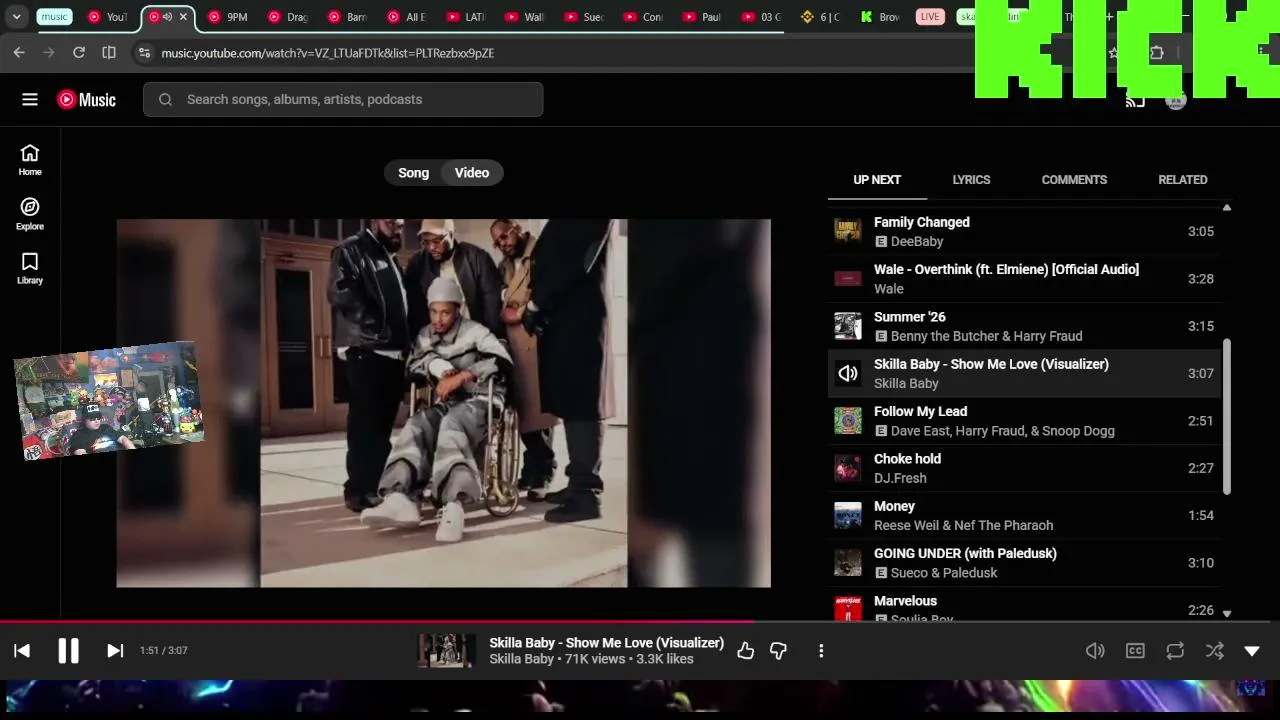Click the now-playing speaker icon on Skilla Baby row
1280x720 pixels.
(x=848, y=373)
